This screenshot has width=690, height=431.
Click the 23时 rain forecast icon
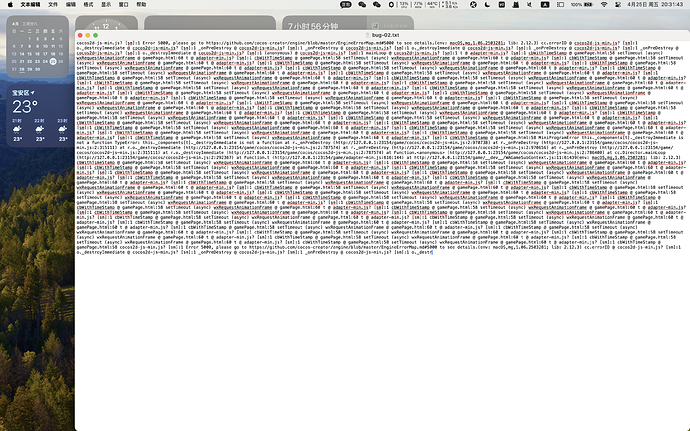pyautogui.click(x=62, y=129)
